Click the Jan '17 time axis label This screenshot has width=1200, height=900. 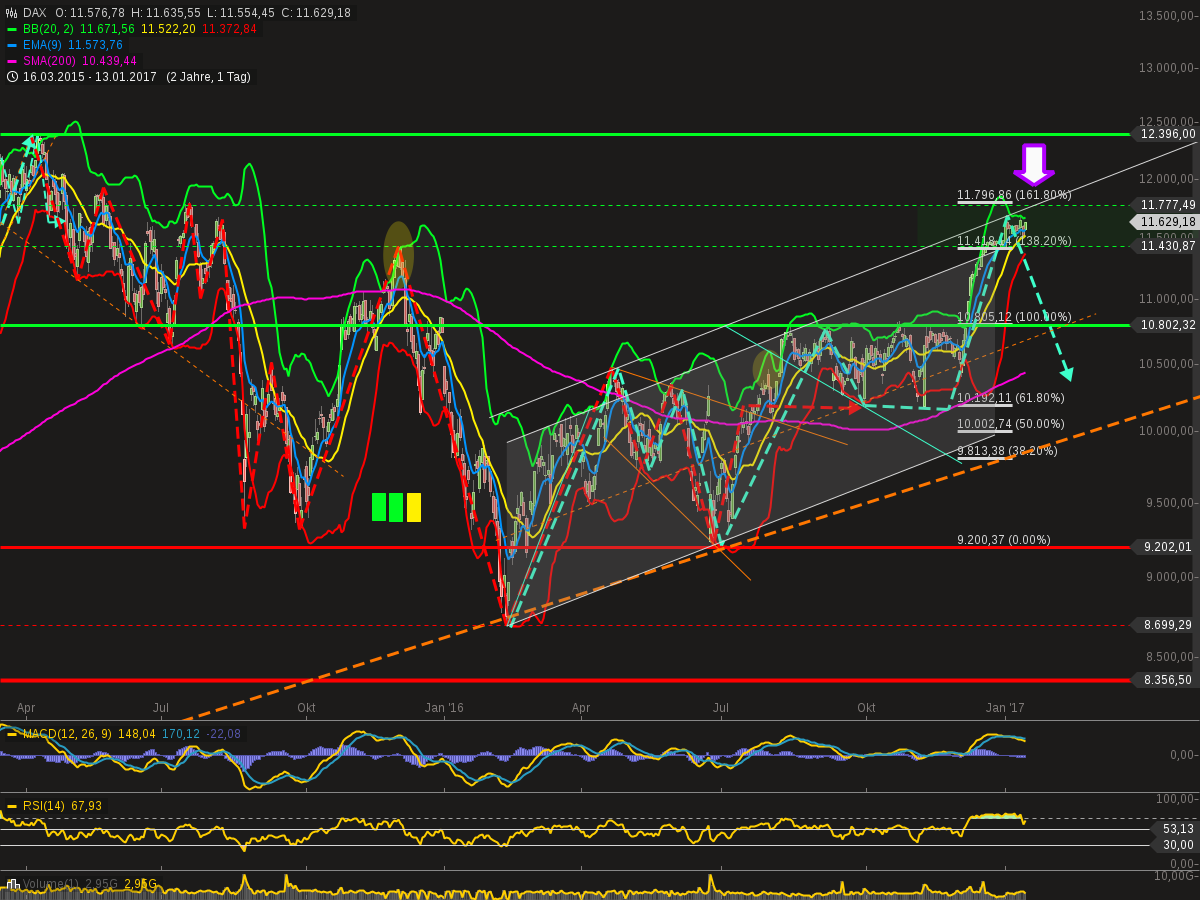click(1005, 708)
